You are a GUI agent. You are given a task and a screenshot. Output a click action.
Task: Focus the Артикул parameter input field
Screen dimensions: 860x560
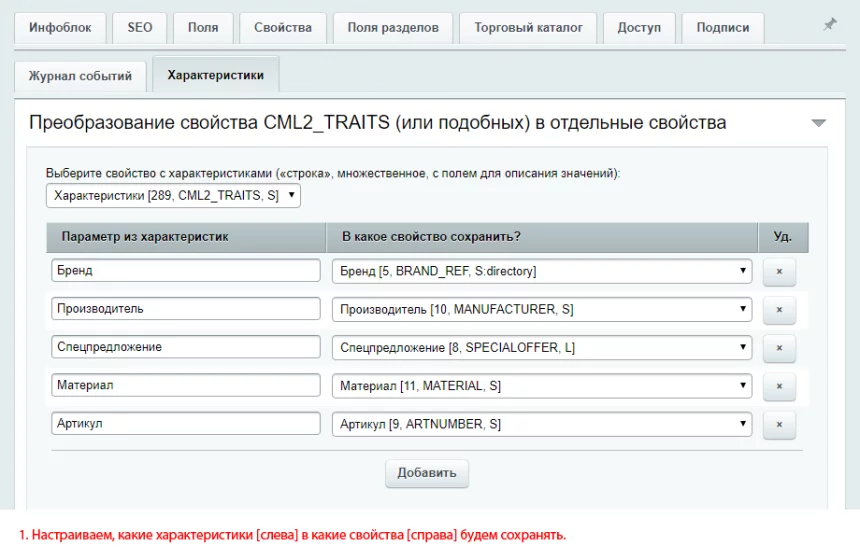point(185,424)
